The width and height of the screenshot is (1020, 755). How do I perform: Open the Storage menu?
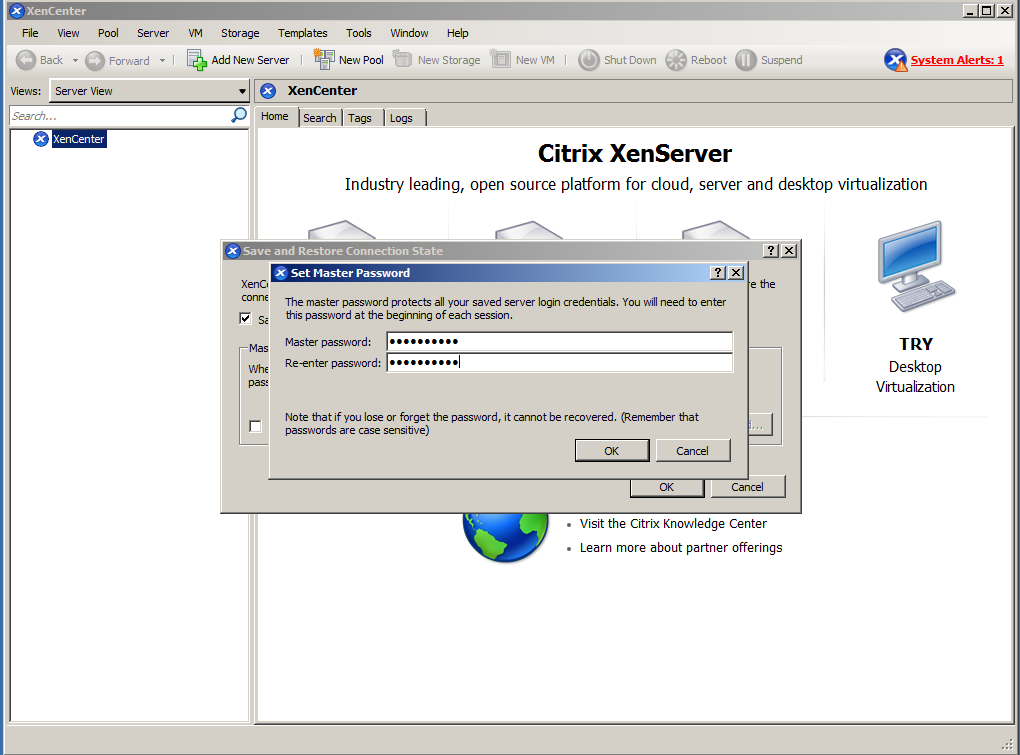240,33
